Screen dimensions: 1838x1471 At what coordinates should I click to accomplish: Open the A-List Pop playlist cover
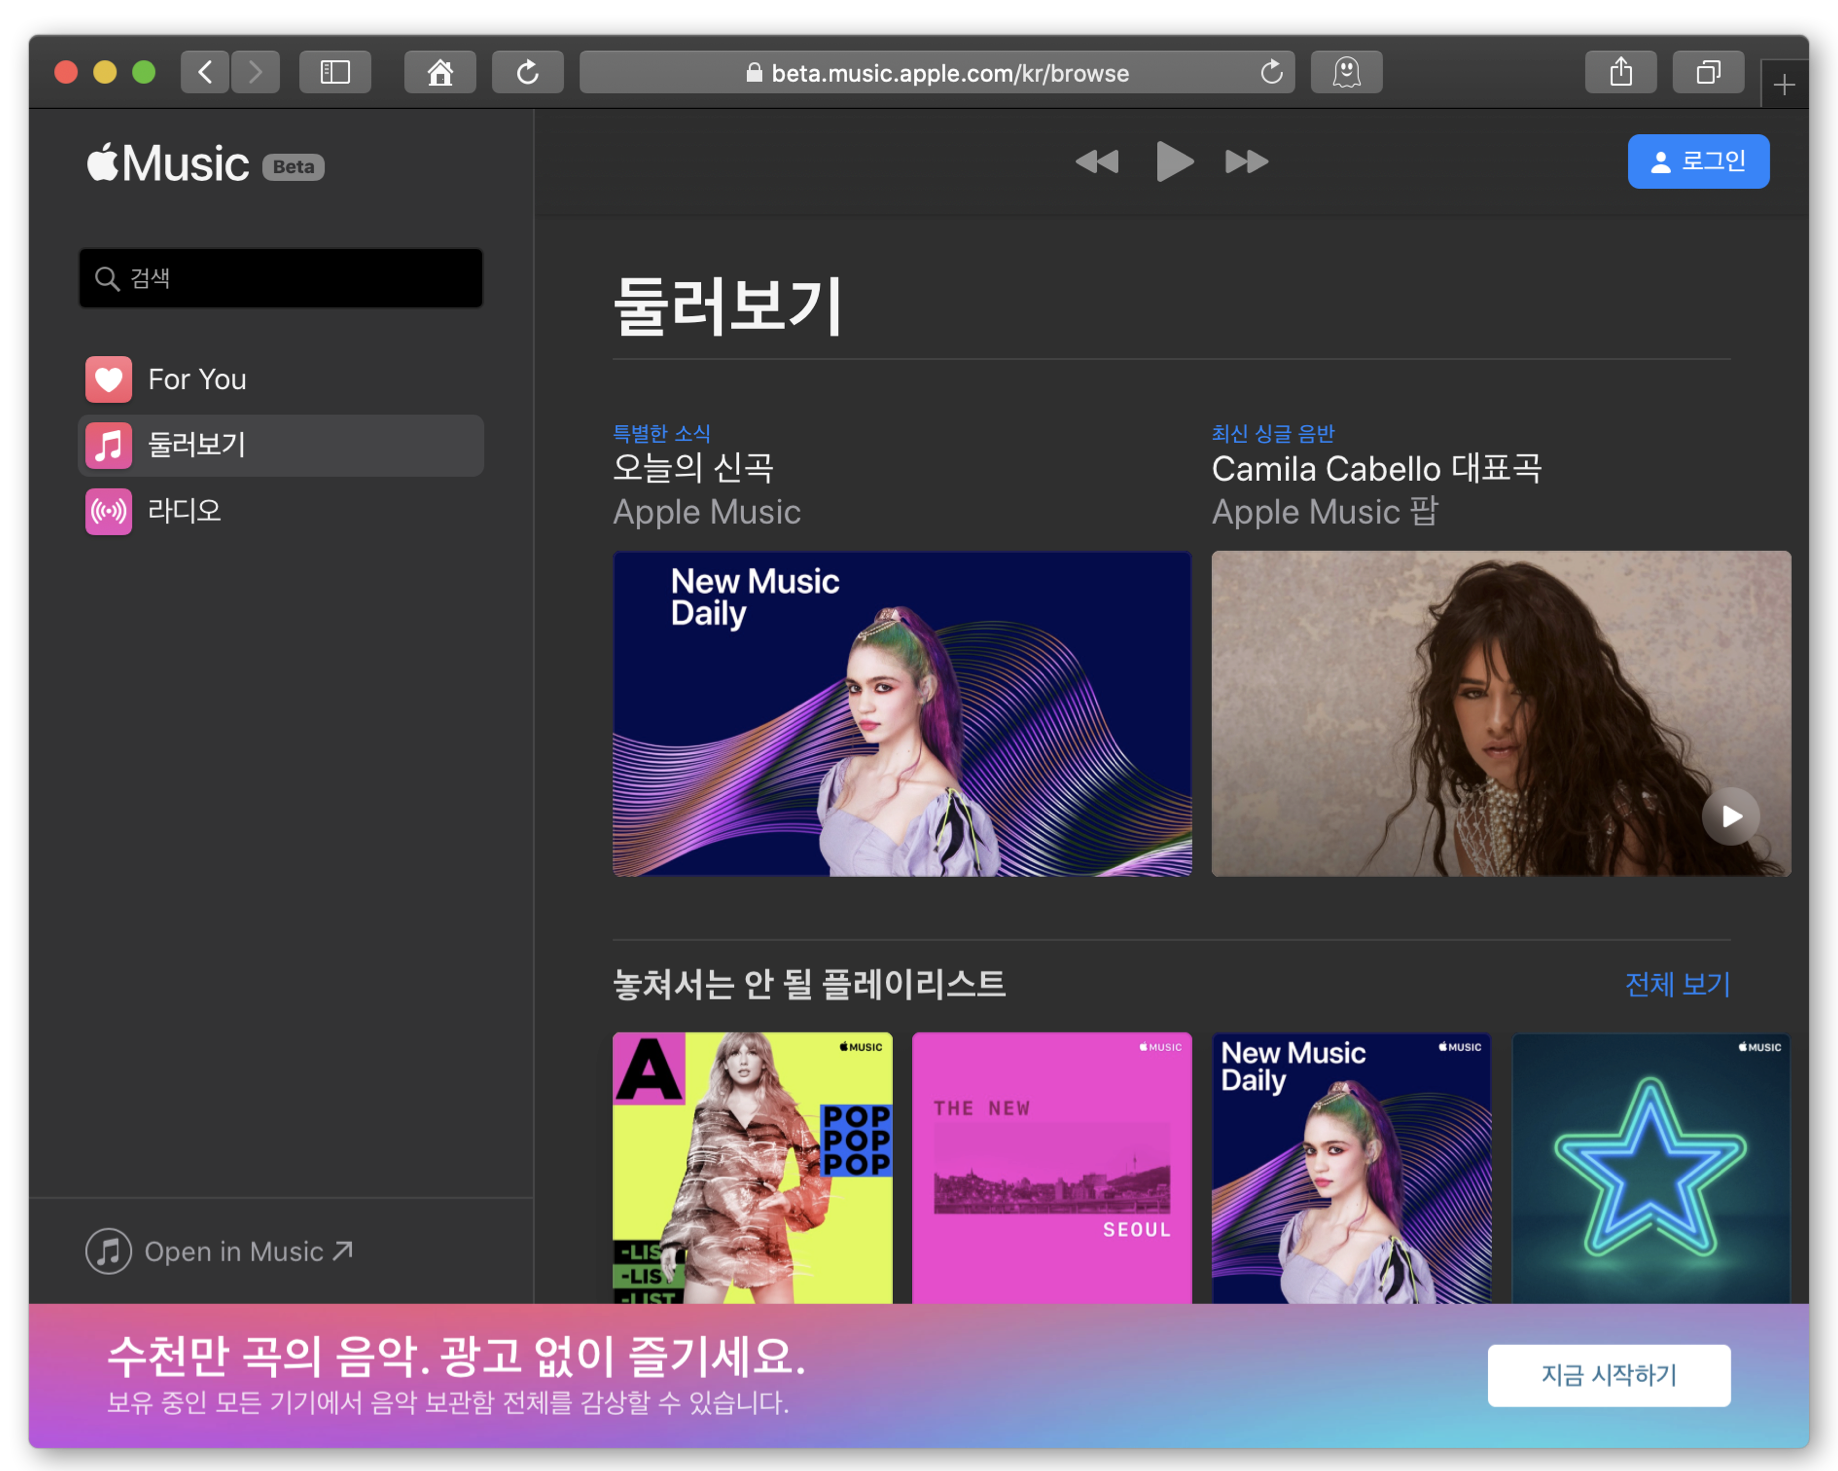[x=752, y=1168]
